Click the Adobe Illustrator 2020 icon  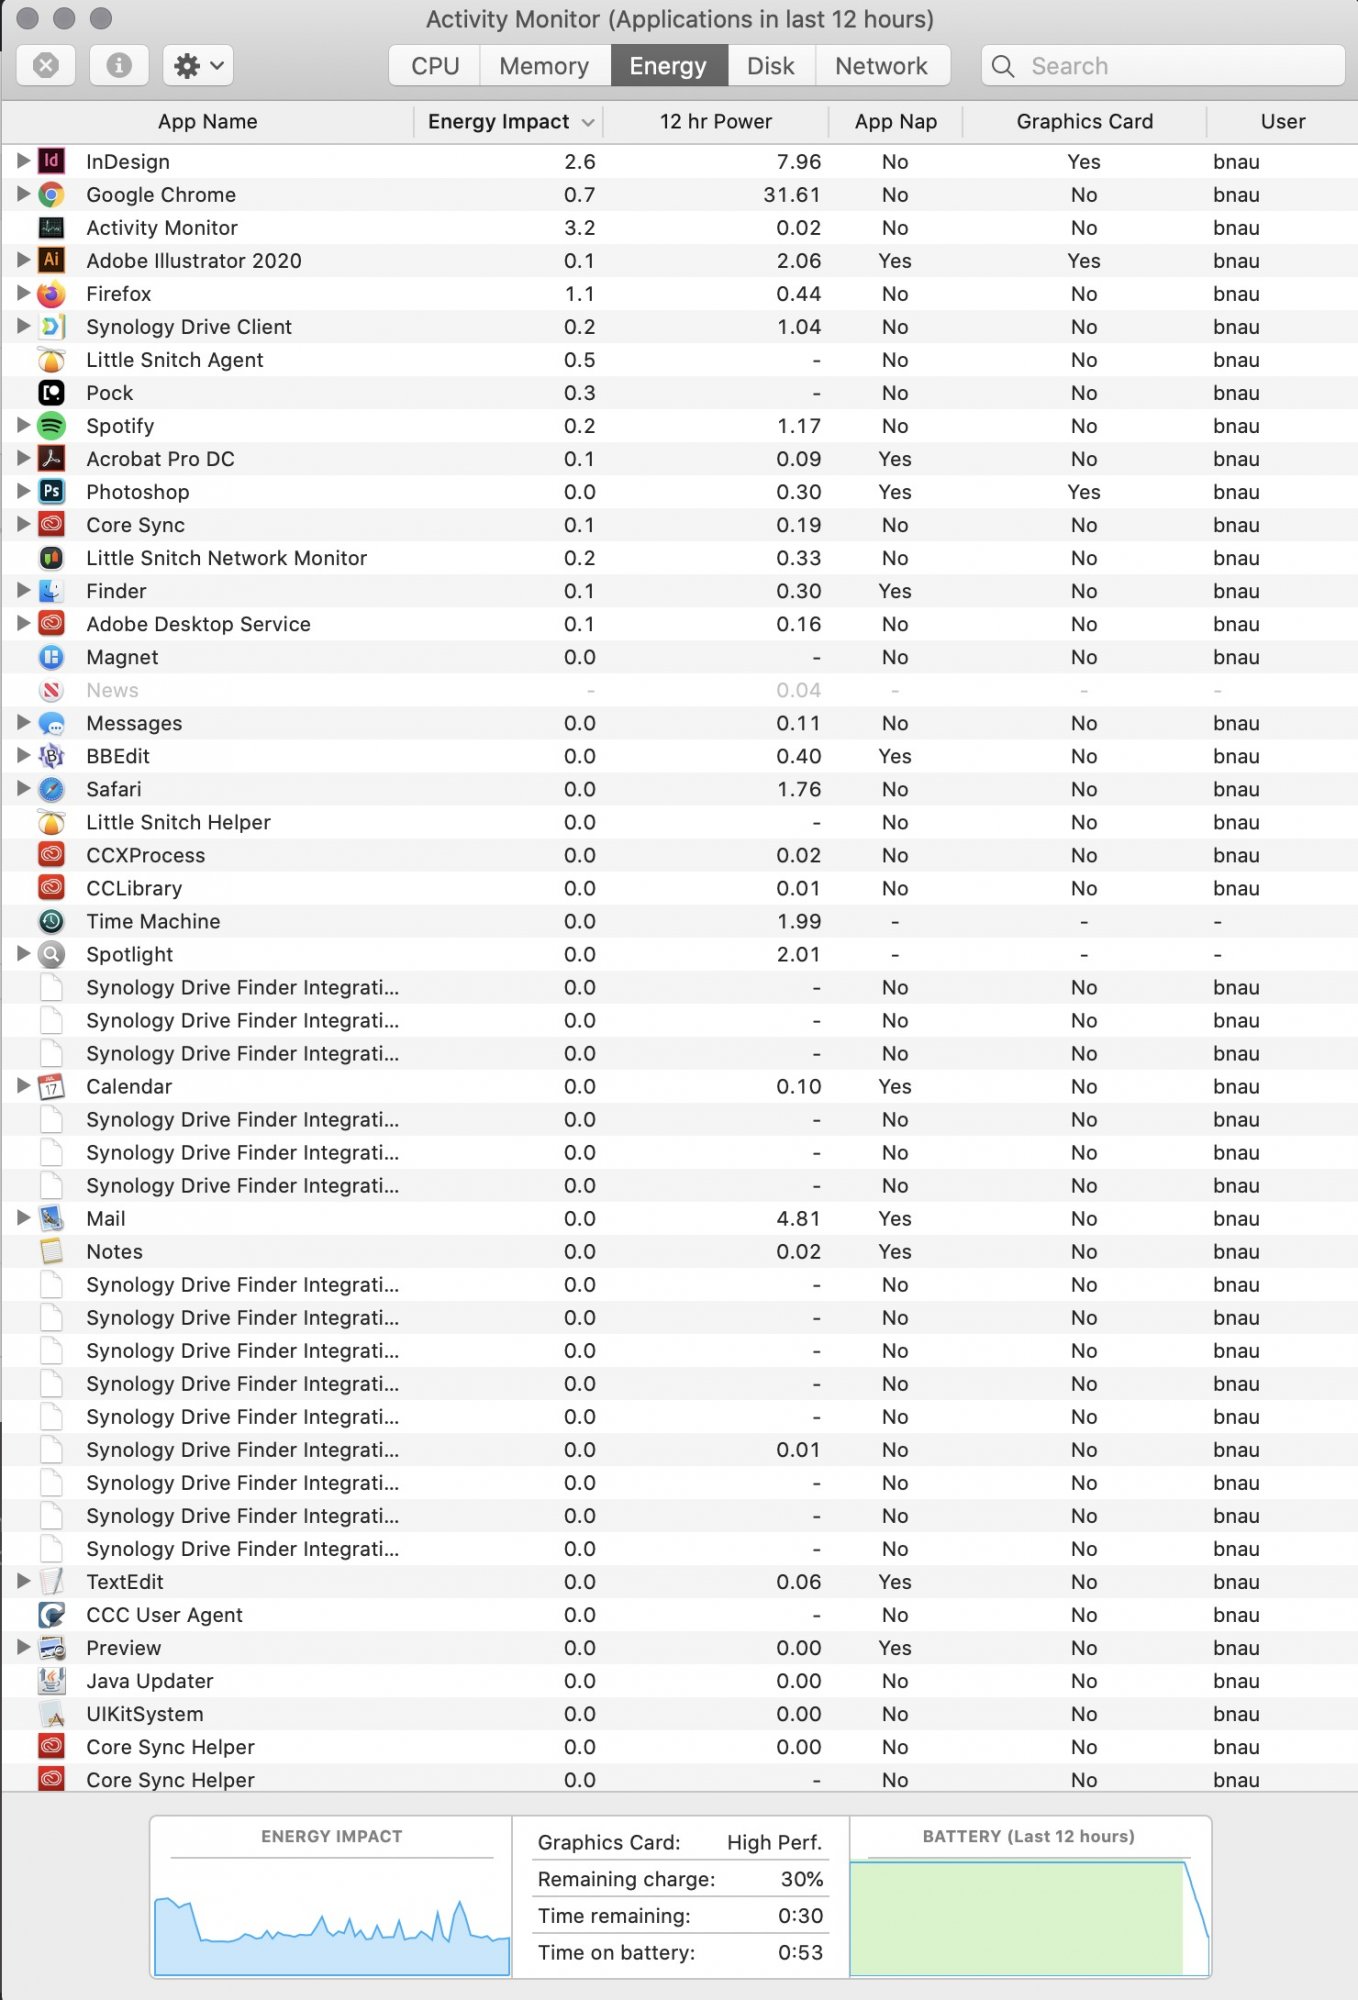(x=51, y=260)
